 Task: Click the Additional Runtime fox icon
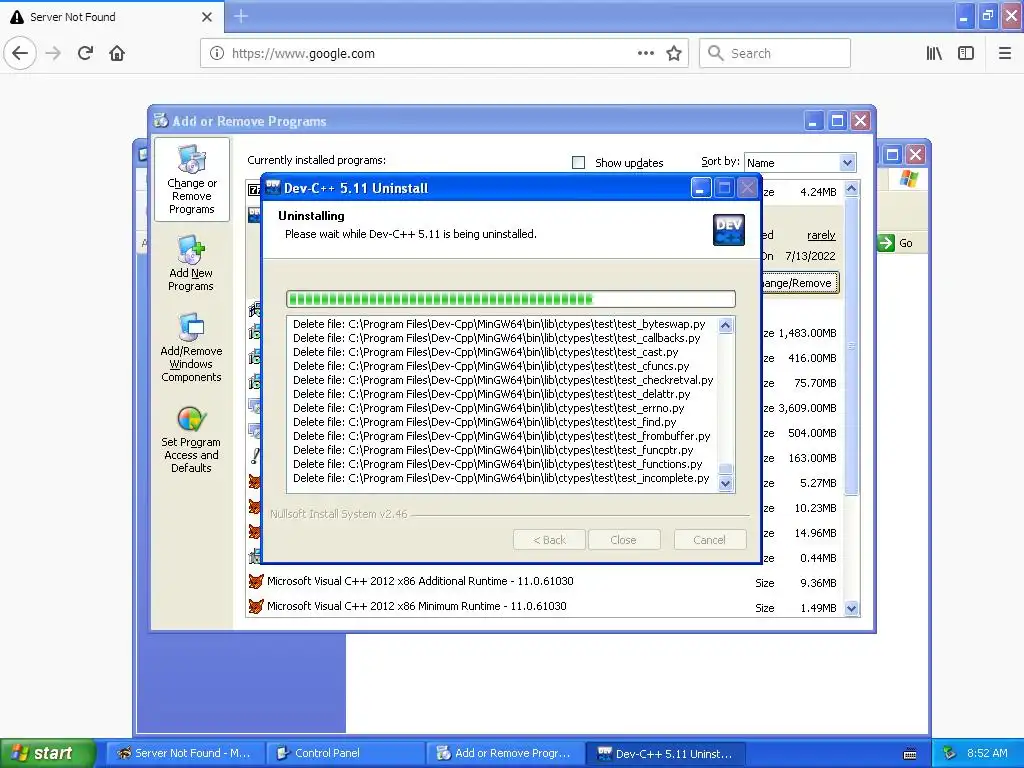255,581
